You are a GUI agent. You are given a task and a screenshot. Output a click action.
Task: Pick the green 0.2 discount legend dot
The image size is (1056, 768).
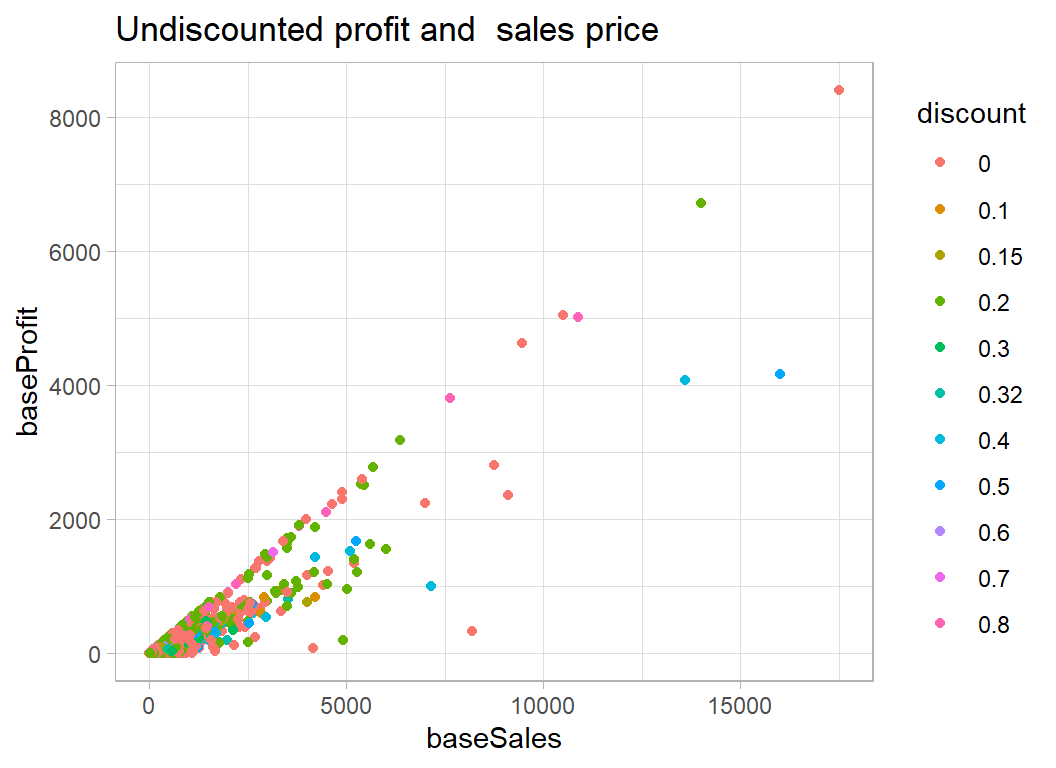(940, 303)
